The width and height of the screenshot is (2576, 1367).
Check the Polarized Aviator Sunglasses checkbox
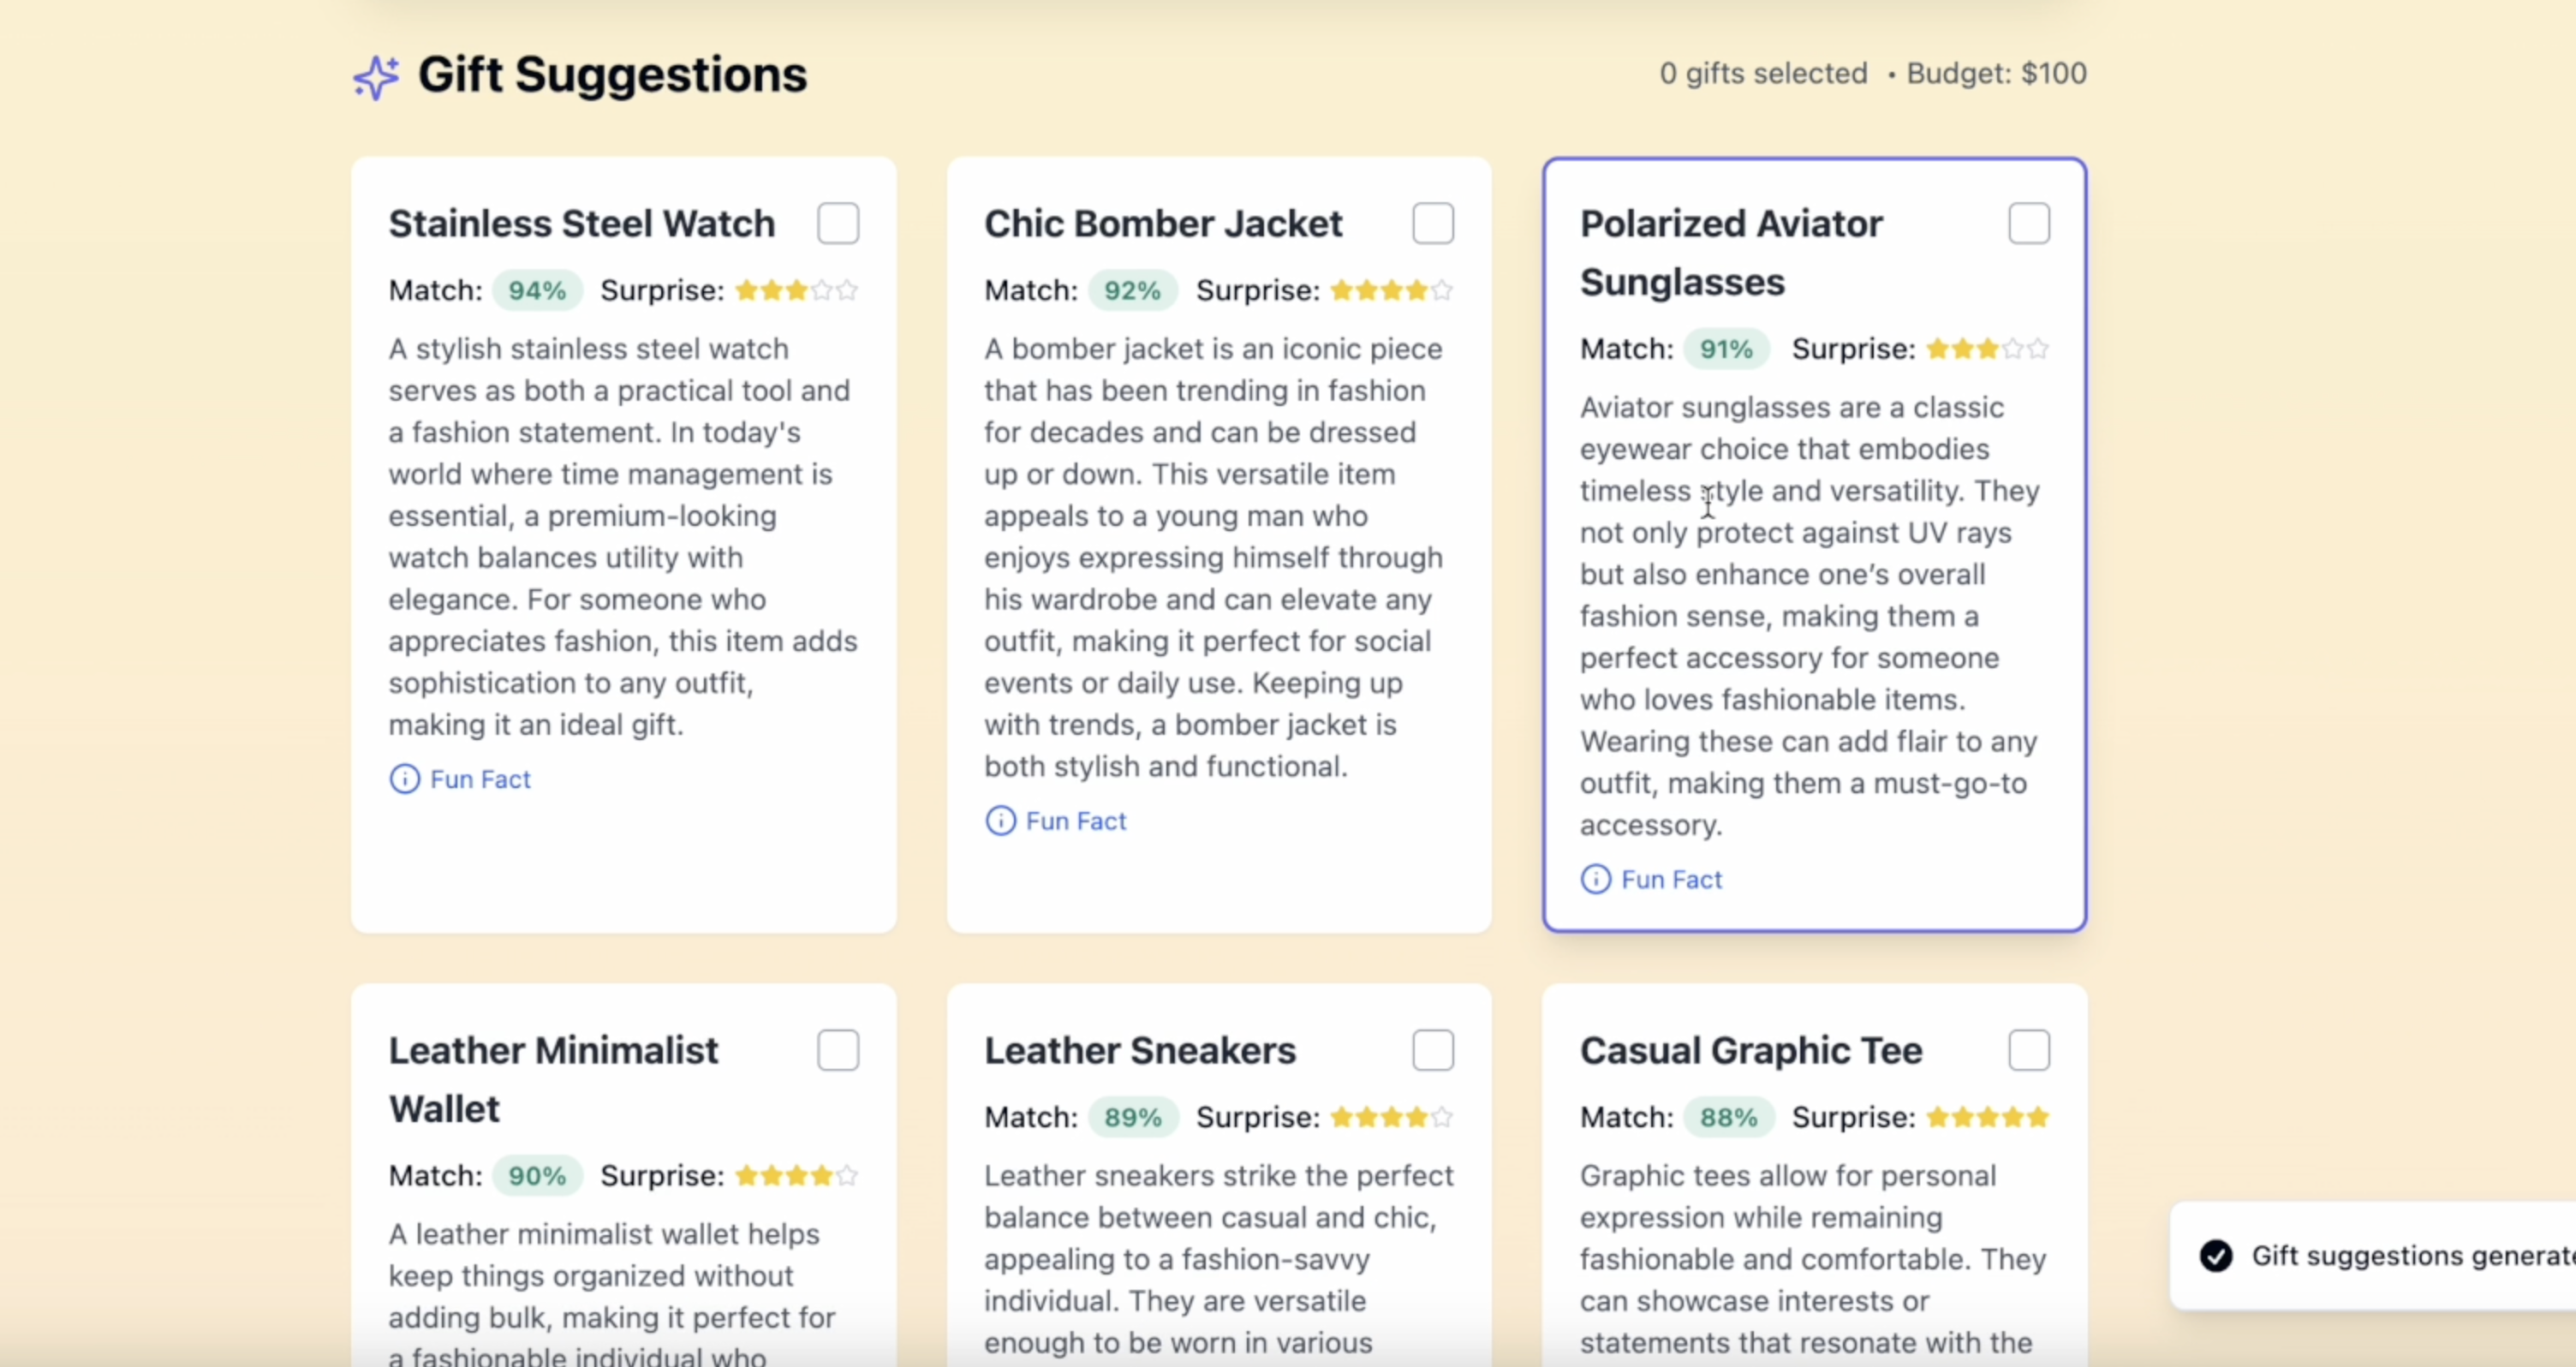2029,223
